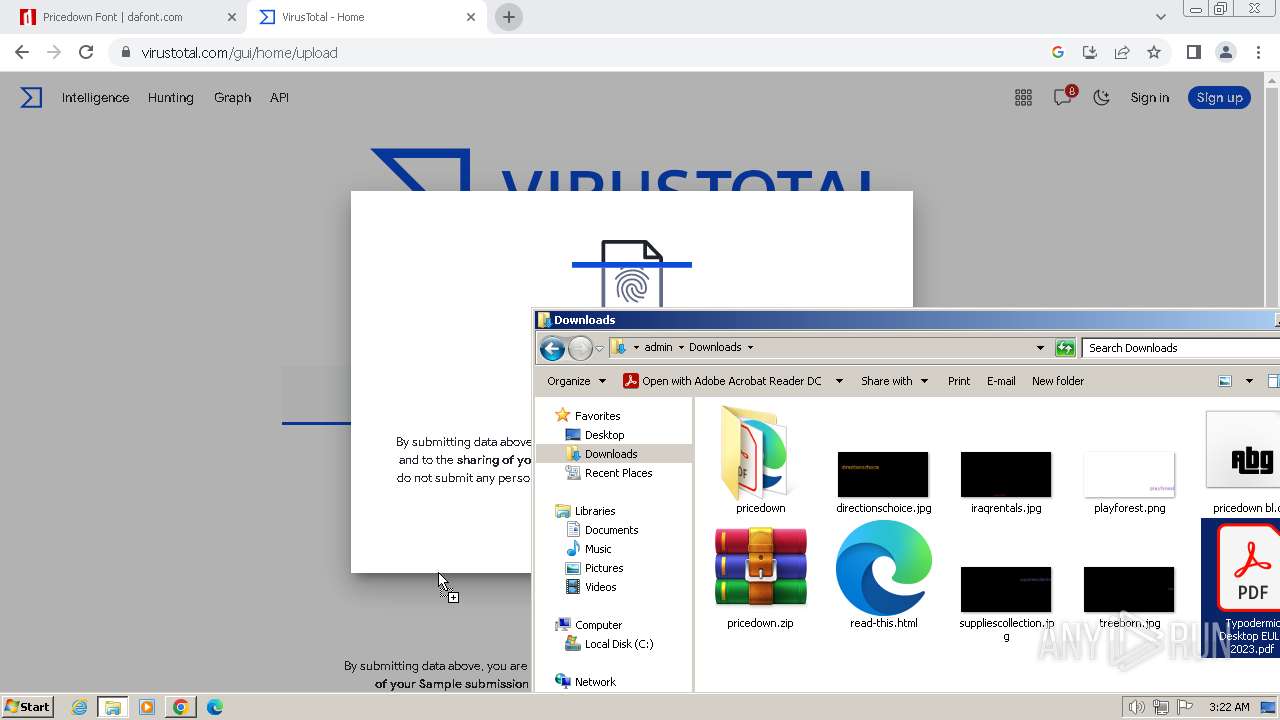This screenshot has width=1280, height=720.
Task: Open Microsoft Edge from taskbar
Action: tap(214, 707)
